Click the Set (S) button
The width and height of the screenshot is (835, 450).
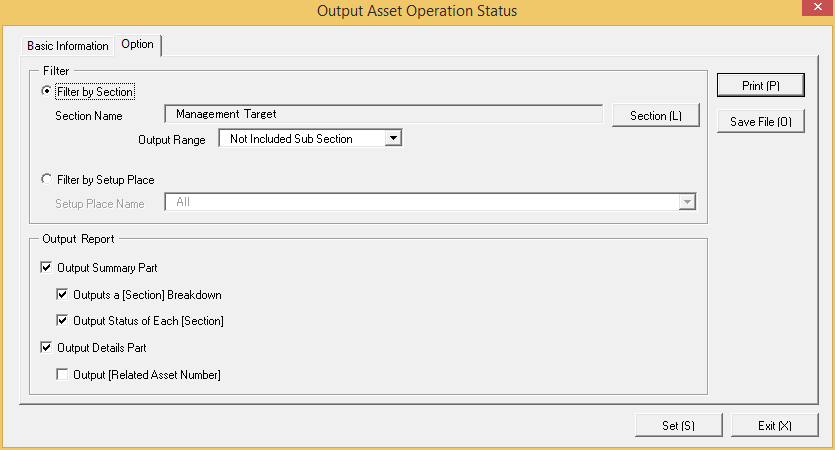click(x=678, y=426)
